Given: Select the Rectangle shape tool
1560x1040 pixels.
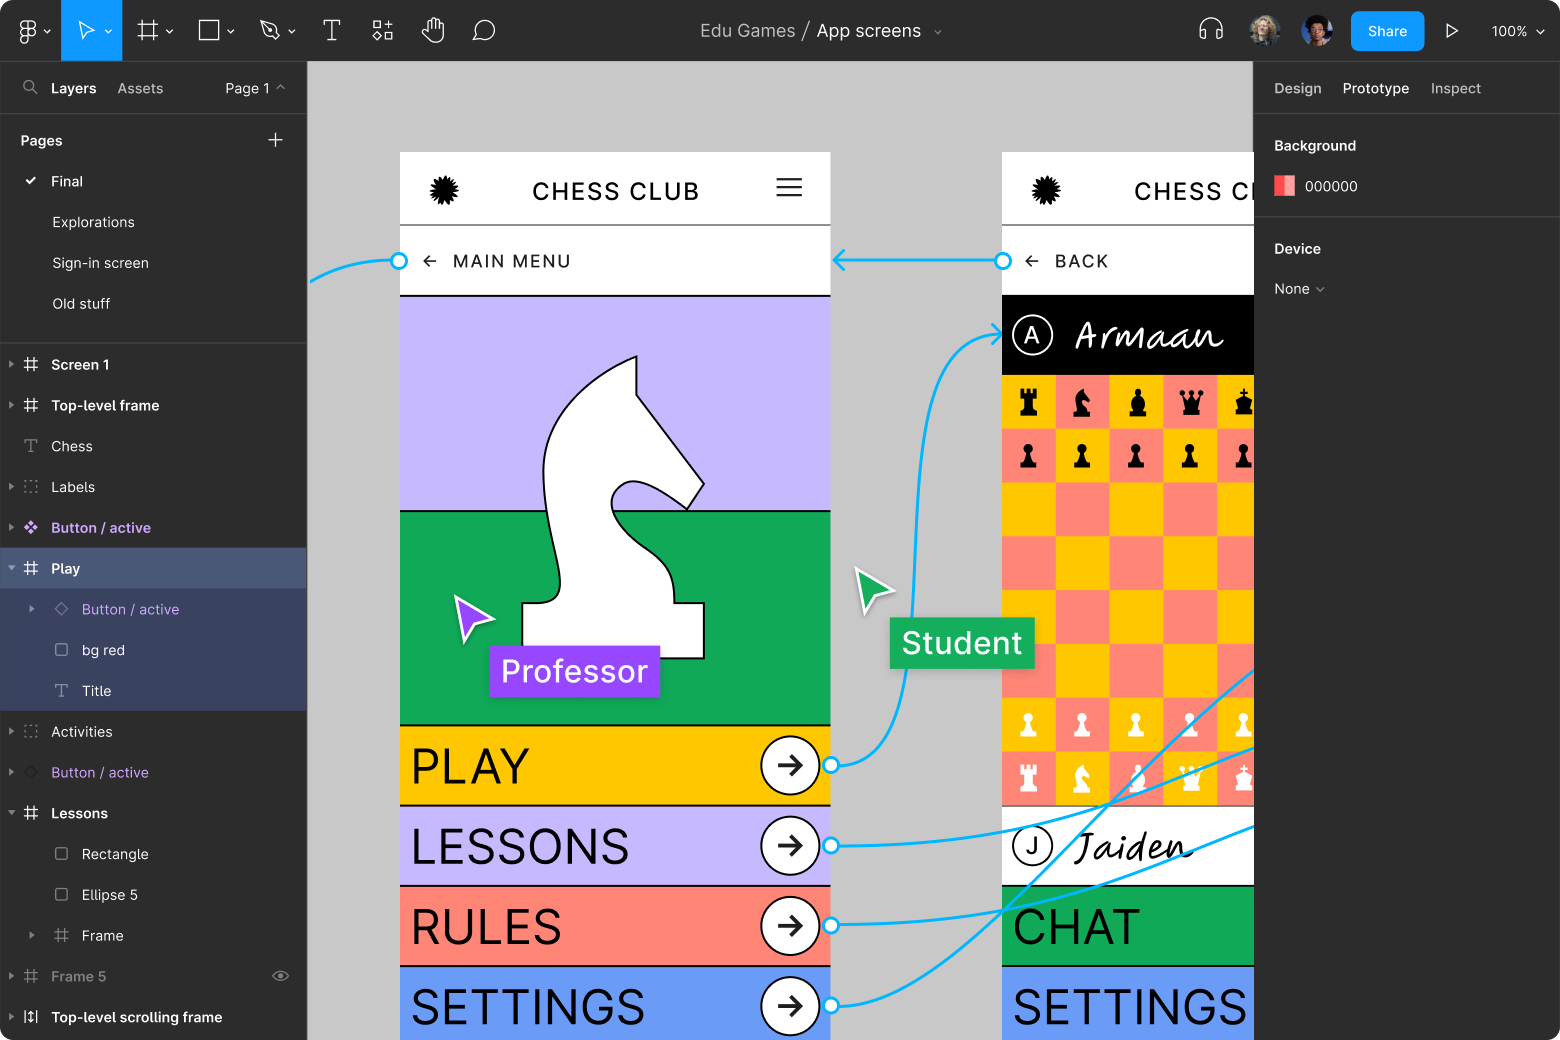Looking at the screenshot, I should click(x=209, y=30).
